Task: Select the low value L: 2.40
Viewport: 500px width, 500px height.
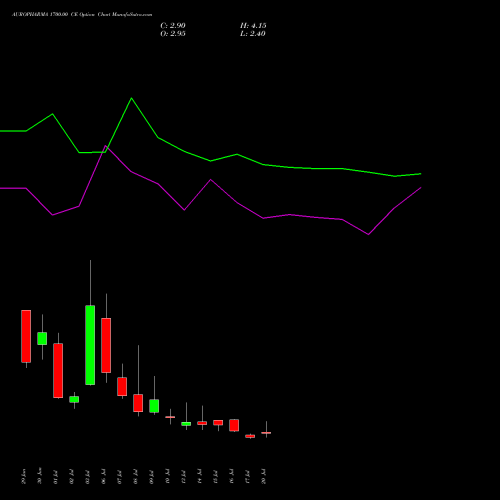Action: 253,34
